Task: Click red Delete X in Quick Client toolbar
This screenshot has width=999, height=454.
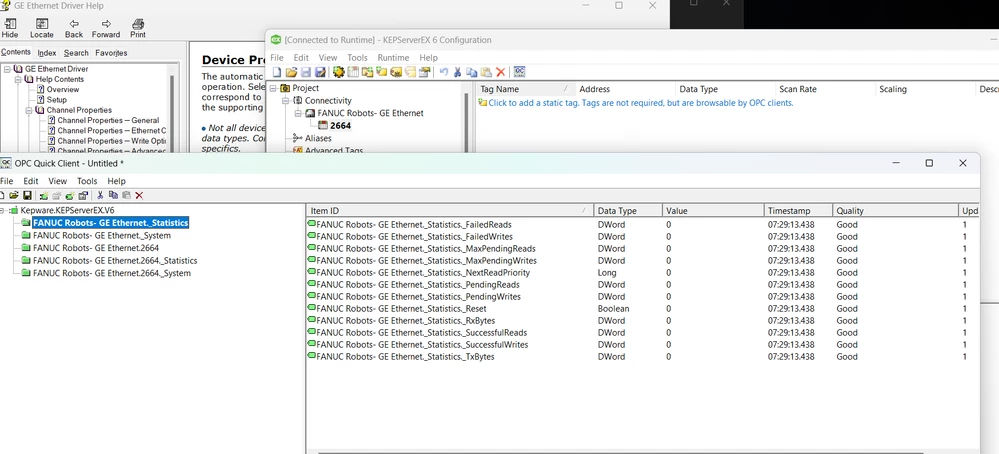Action: tap(140, 195)
